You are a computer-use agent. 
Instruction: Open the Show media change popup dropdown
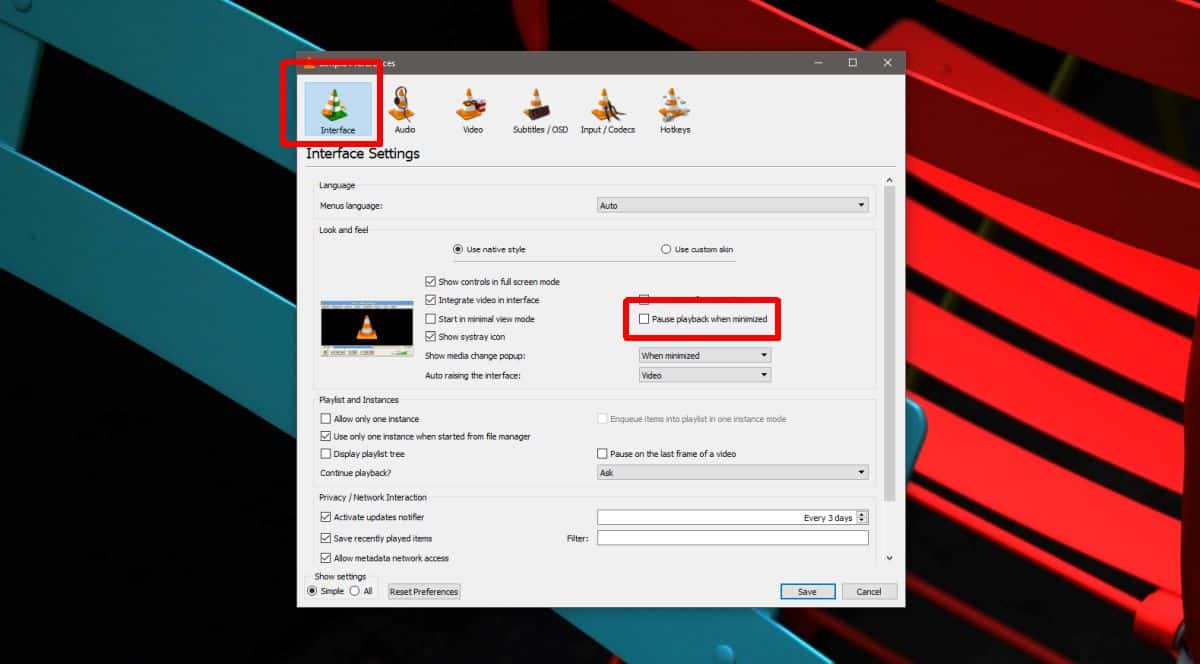[x=705, y=355]
